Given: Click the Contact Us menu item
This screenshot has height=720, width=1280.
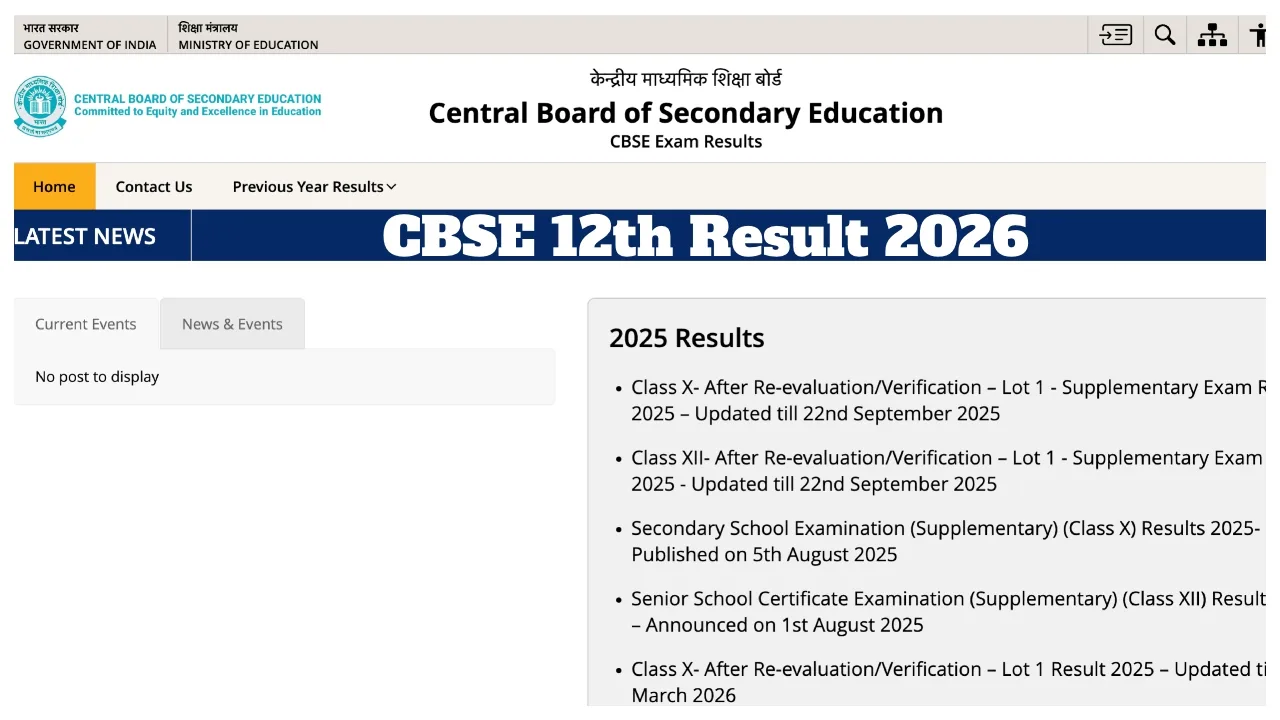Looking at the screenshot, I should [153, 186].
